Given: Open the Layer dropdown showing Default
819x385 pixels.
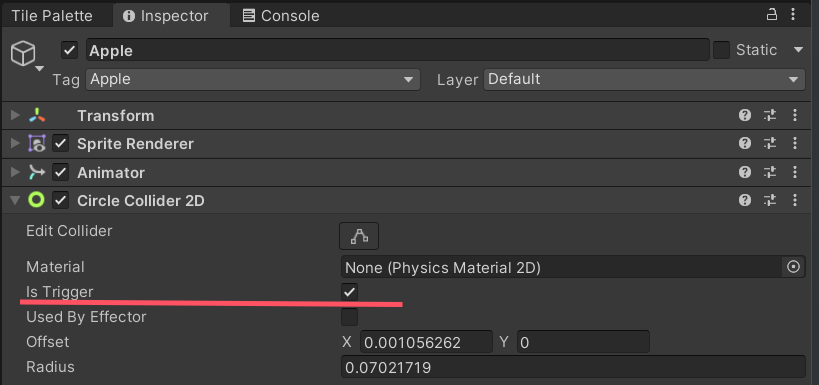Looking at the screenshot, I should point(644,79).
